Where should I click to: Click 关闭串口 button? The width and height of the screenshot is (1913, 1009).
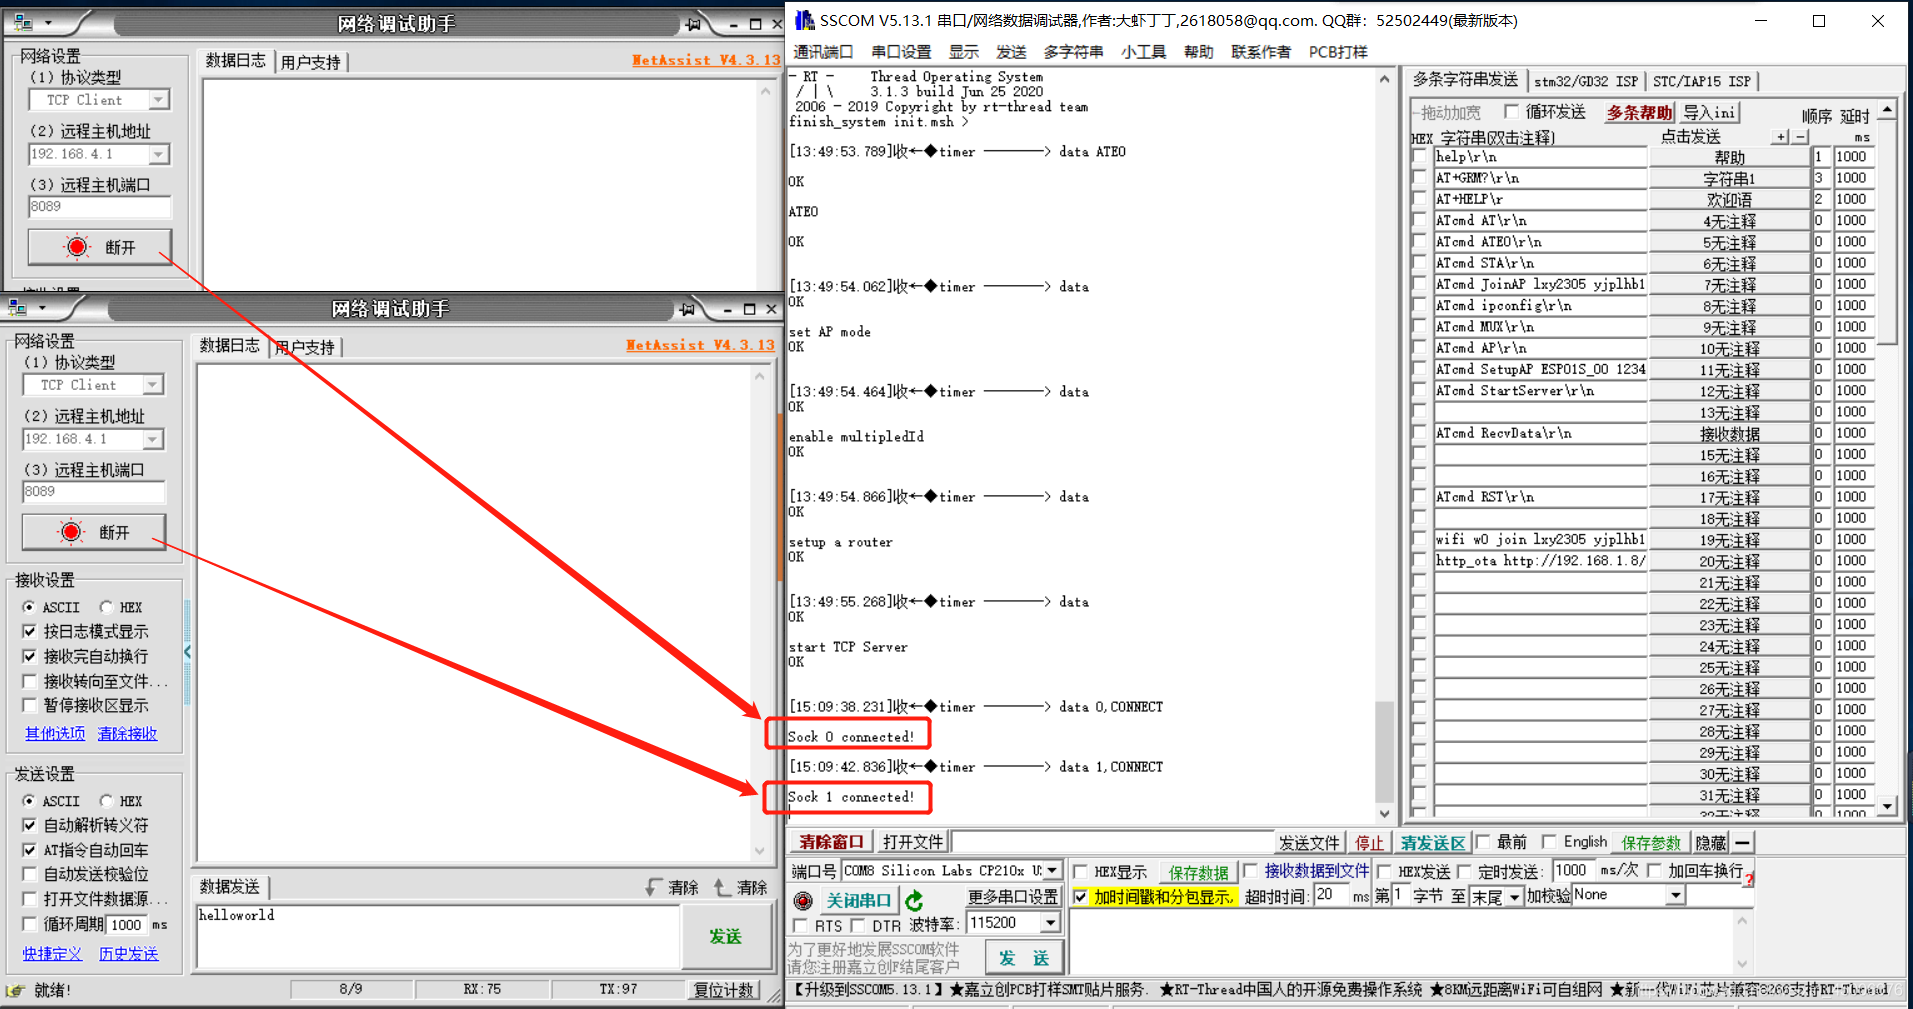pyautogui.click(x=858, y=900)
